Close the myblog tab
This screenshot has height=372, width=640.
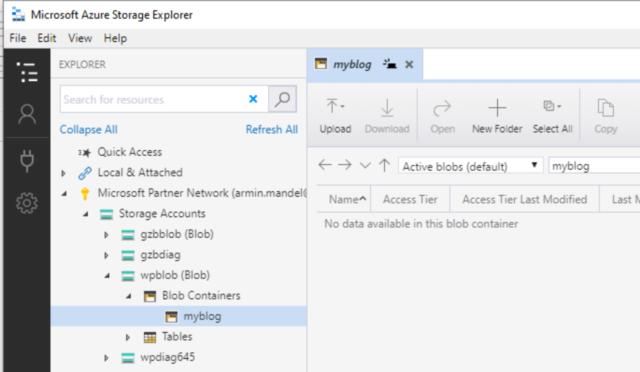[x=409, y=65]
